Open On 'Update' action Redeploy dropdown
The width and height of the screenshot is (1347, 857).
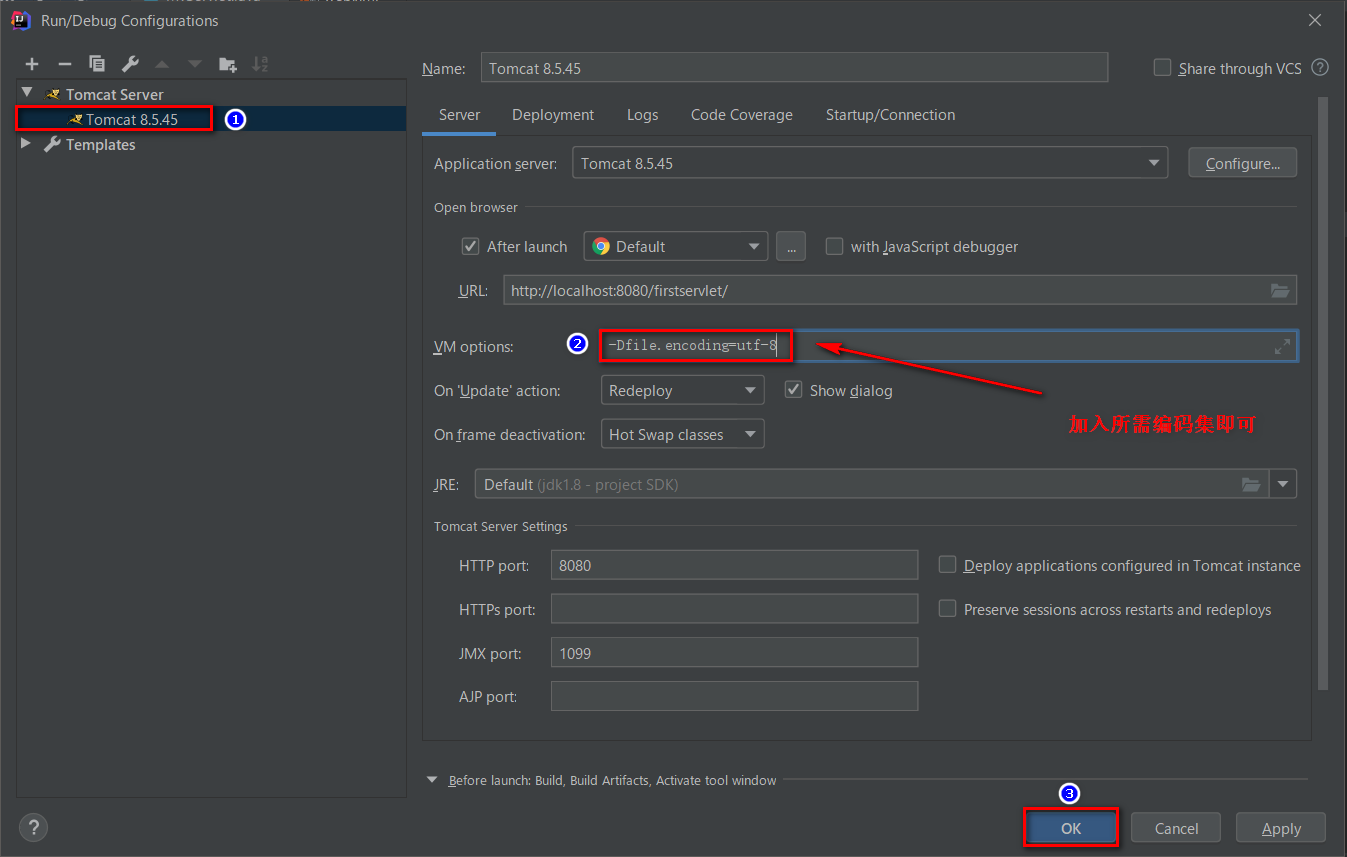[x=682, y=390]
